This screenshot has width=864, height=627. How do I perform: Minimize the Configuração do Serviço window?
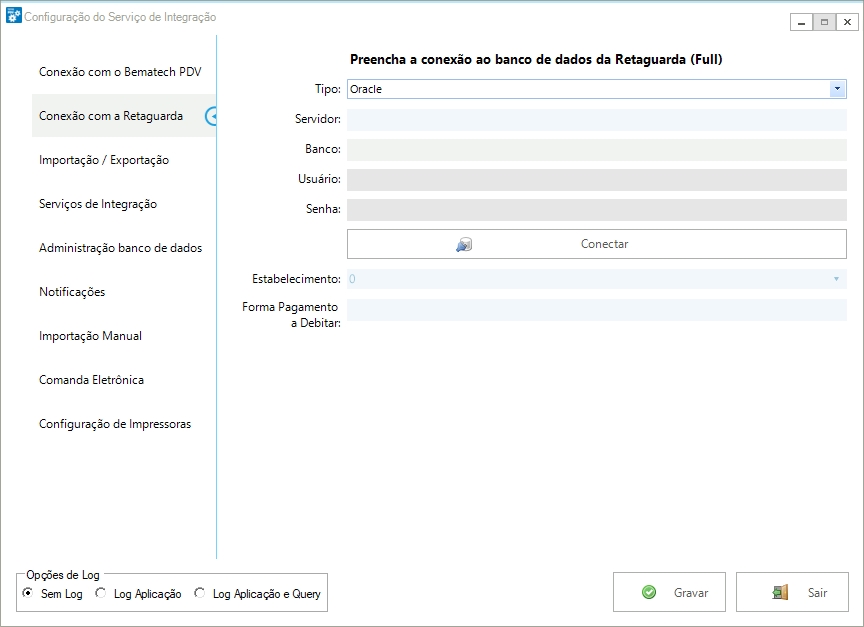pos(801,22)
